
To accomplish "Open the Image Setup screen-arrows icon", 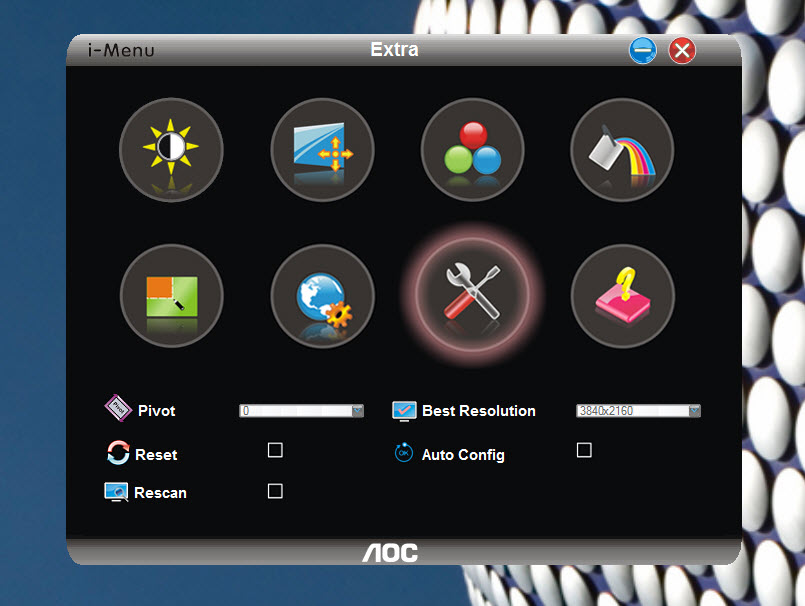I will [x=322, y=149].
